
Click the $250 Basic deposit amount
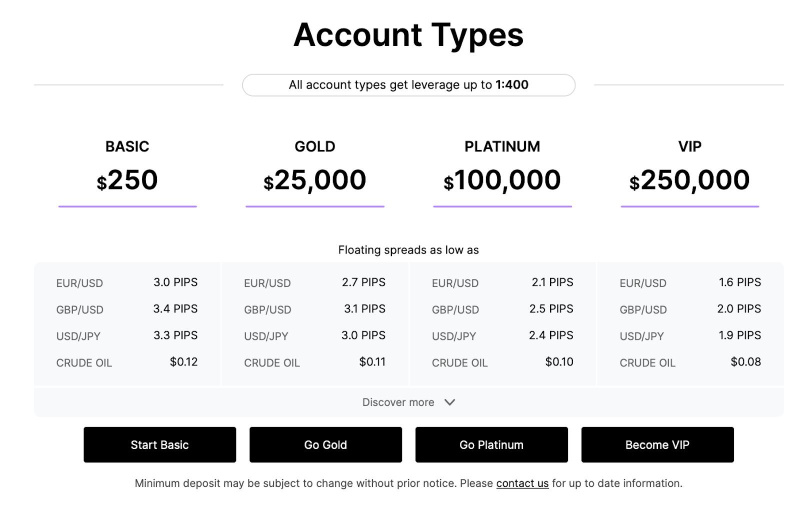pos(127,181)
